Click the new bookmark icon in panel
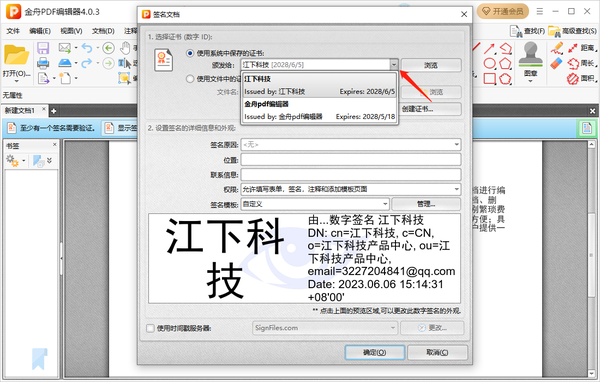600x382 pixels. [38, 161]
